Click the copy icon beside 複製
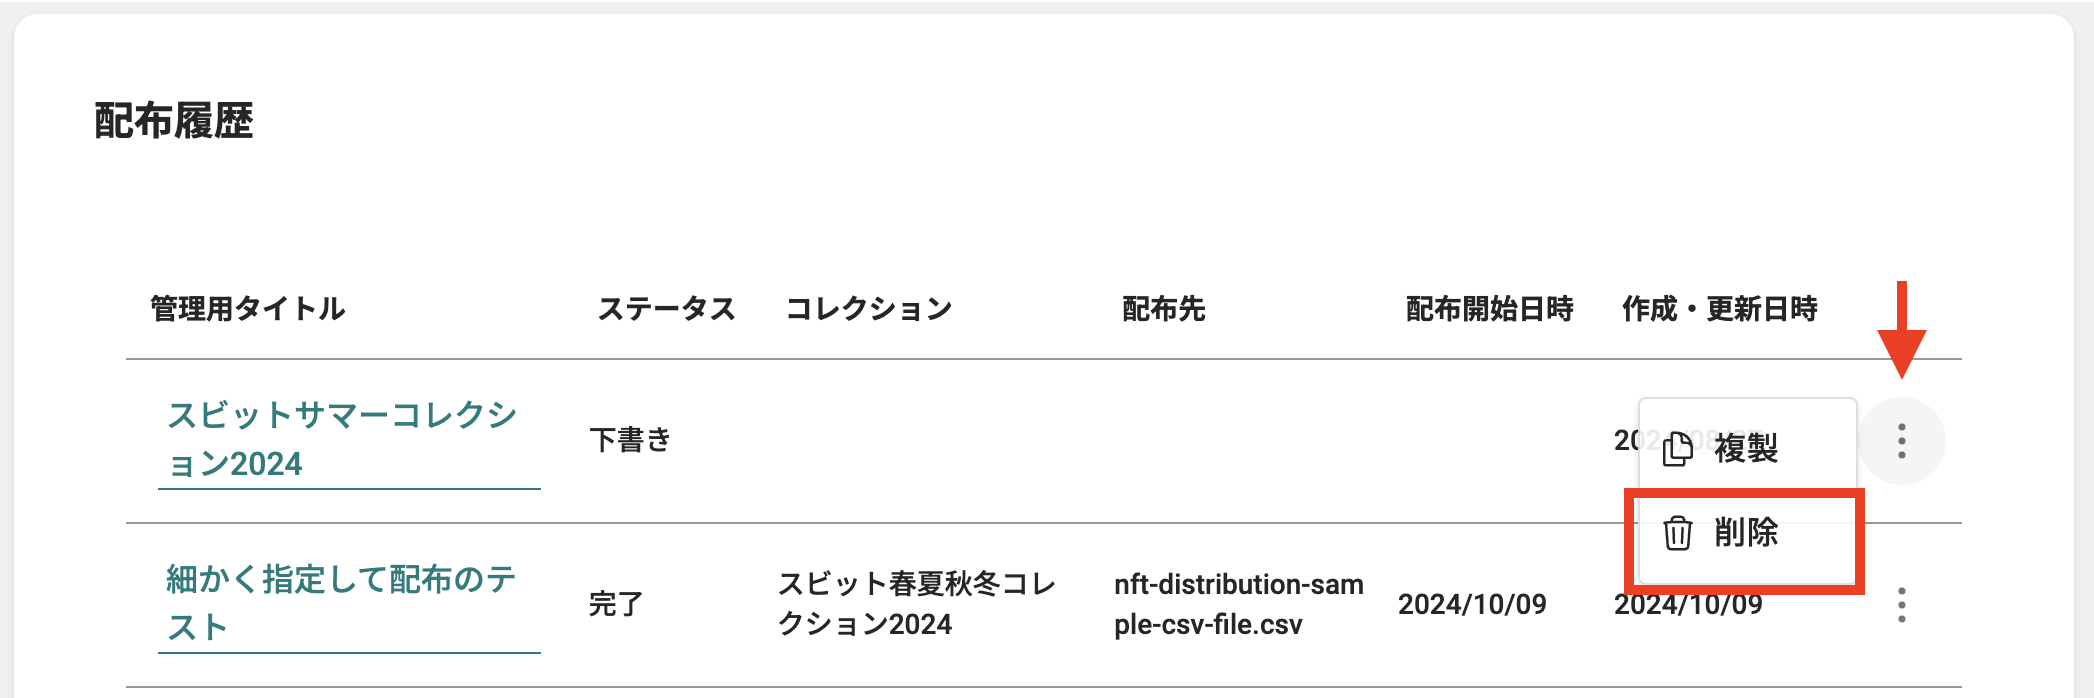The width and height of the screenshot is (2094, 698). (x=1677, y=448)
